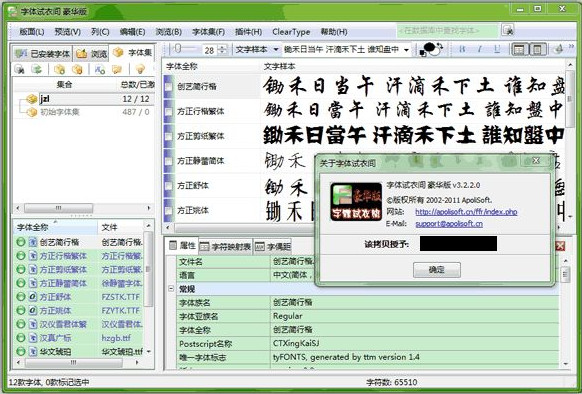The image size is (582, 394).
Task: Click the white background color ellipse
Action: click(x=434, y=51)
